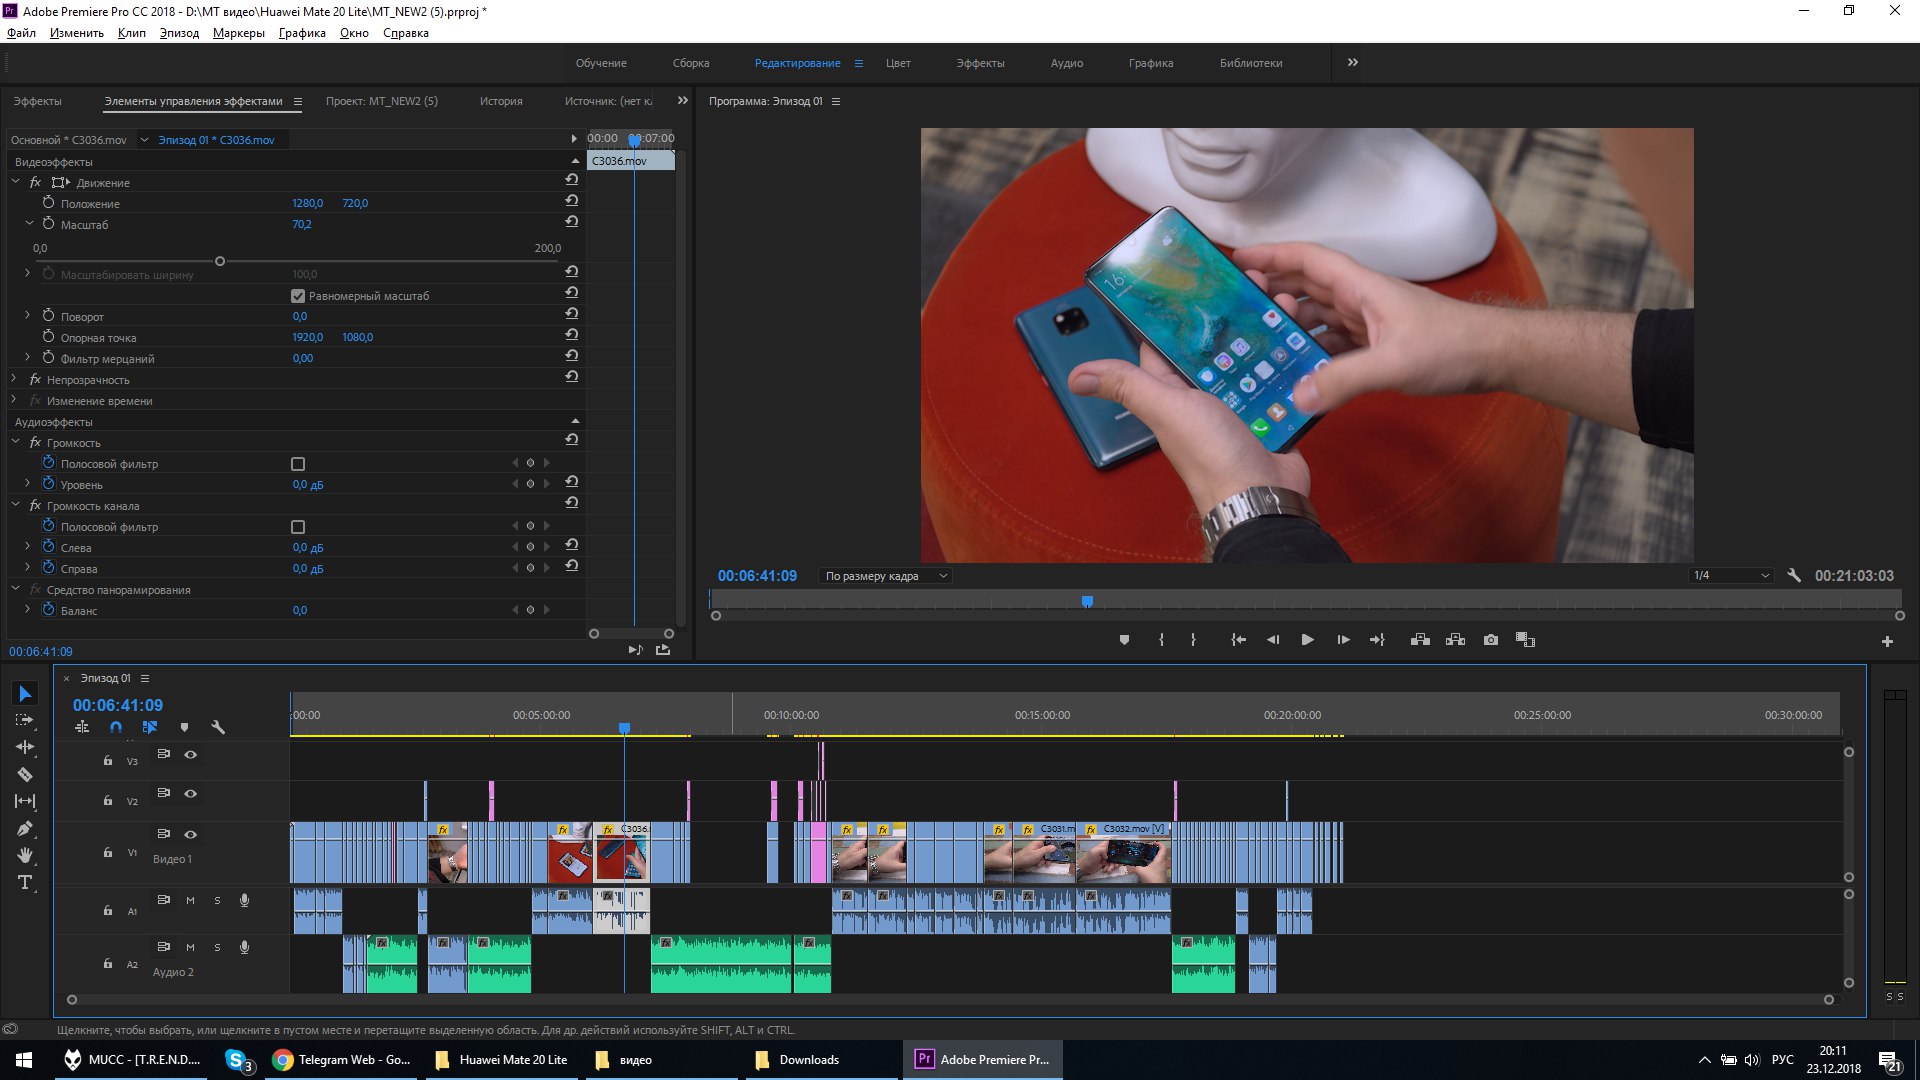Image resolution: width=1920 pixels, height=1080 pixels.
Task: Expand the Непрозрачность effect
Action: 15,379
